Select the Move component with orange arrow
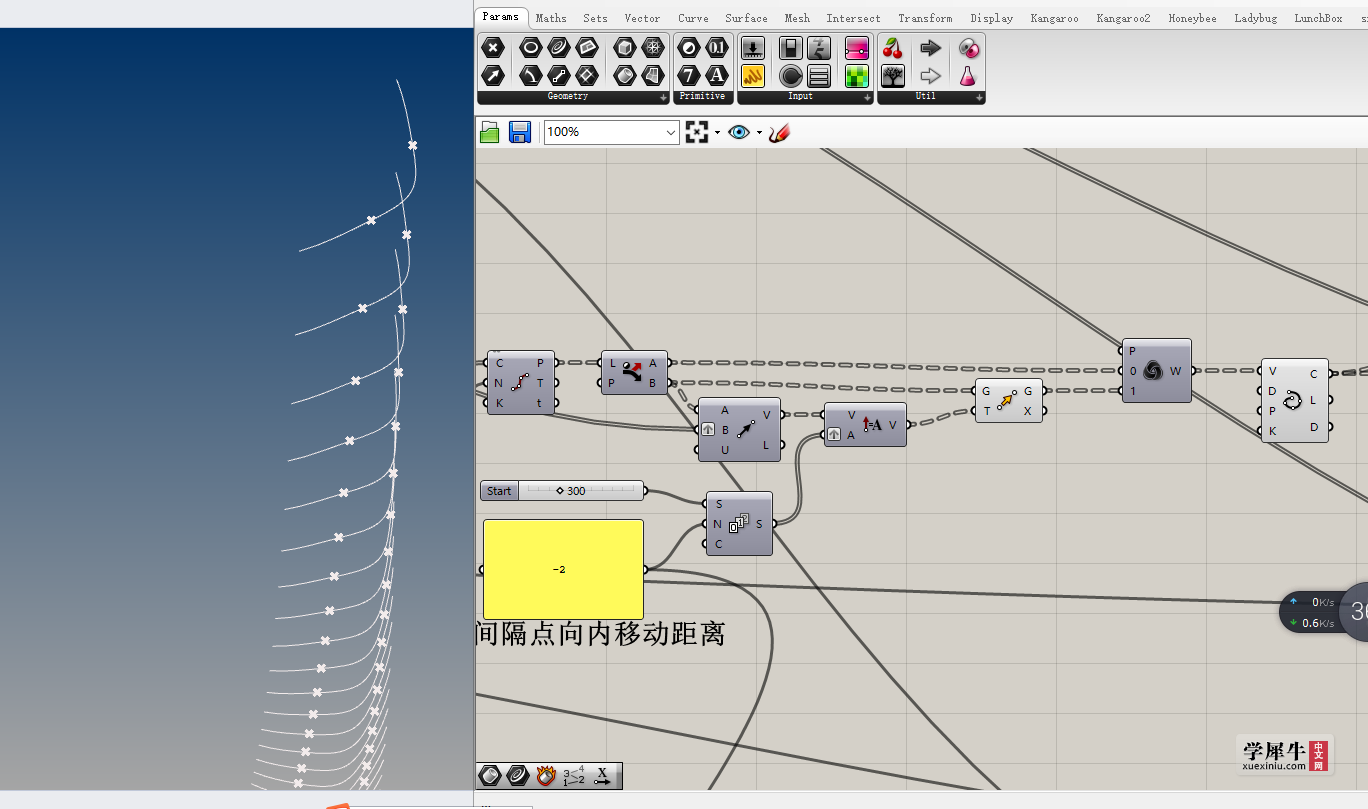The height and width of the screenshot is (809, 1368). click(1008, 401)
